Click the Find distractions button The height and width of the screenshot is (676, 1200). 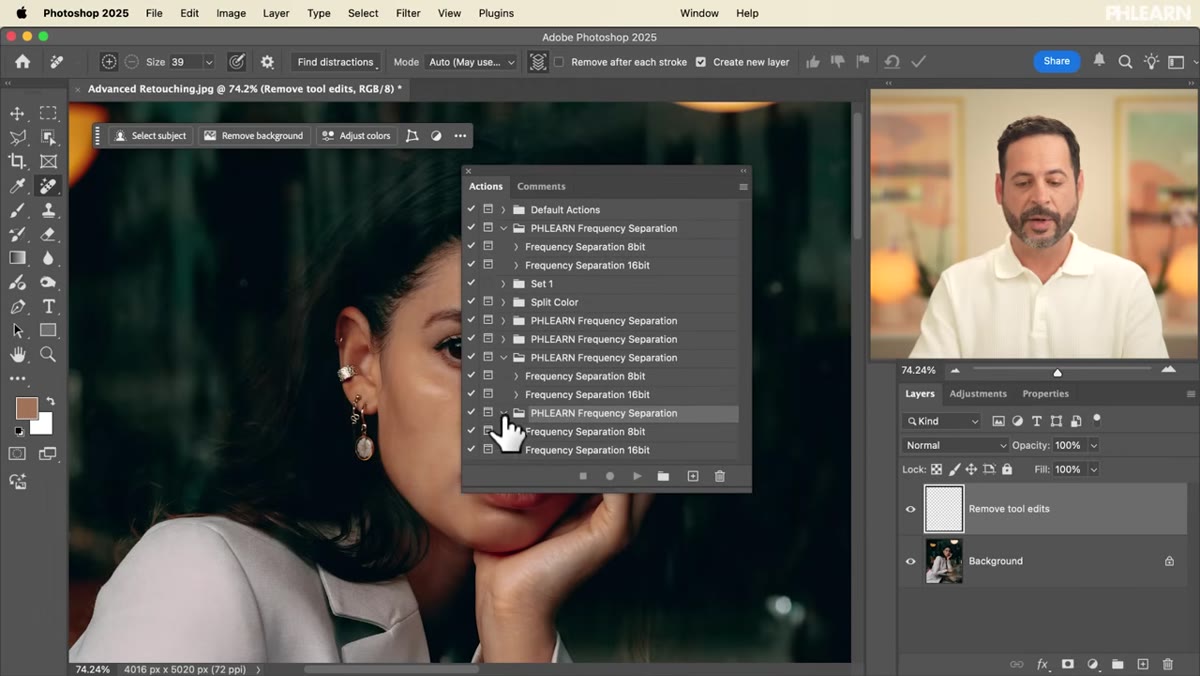click(x=336, y=62)
